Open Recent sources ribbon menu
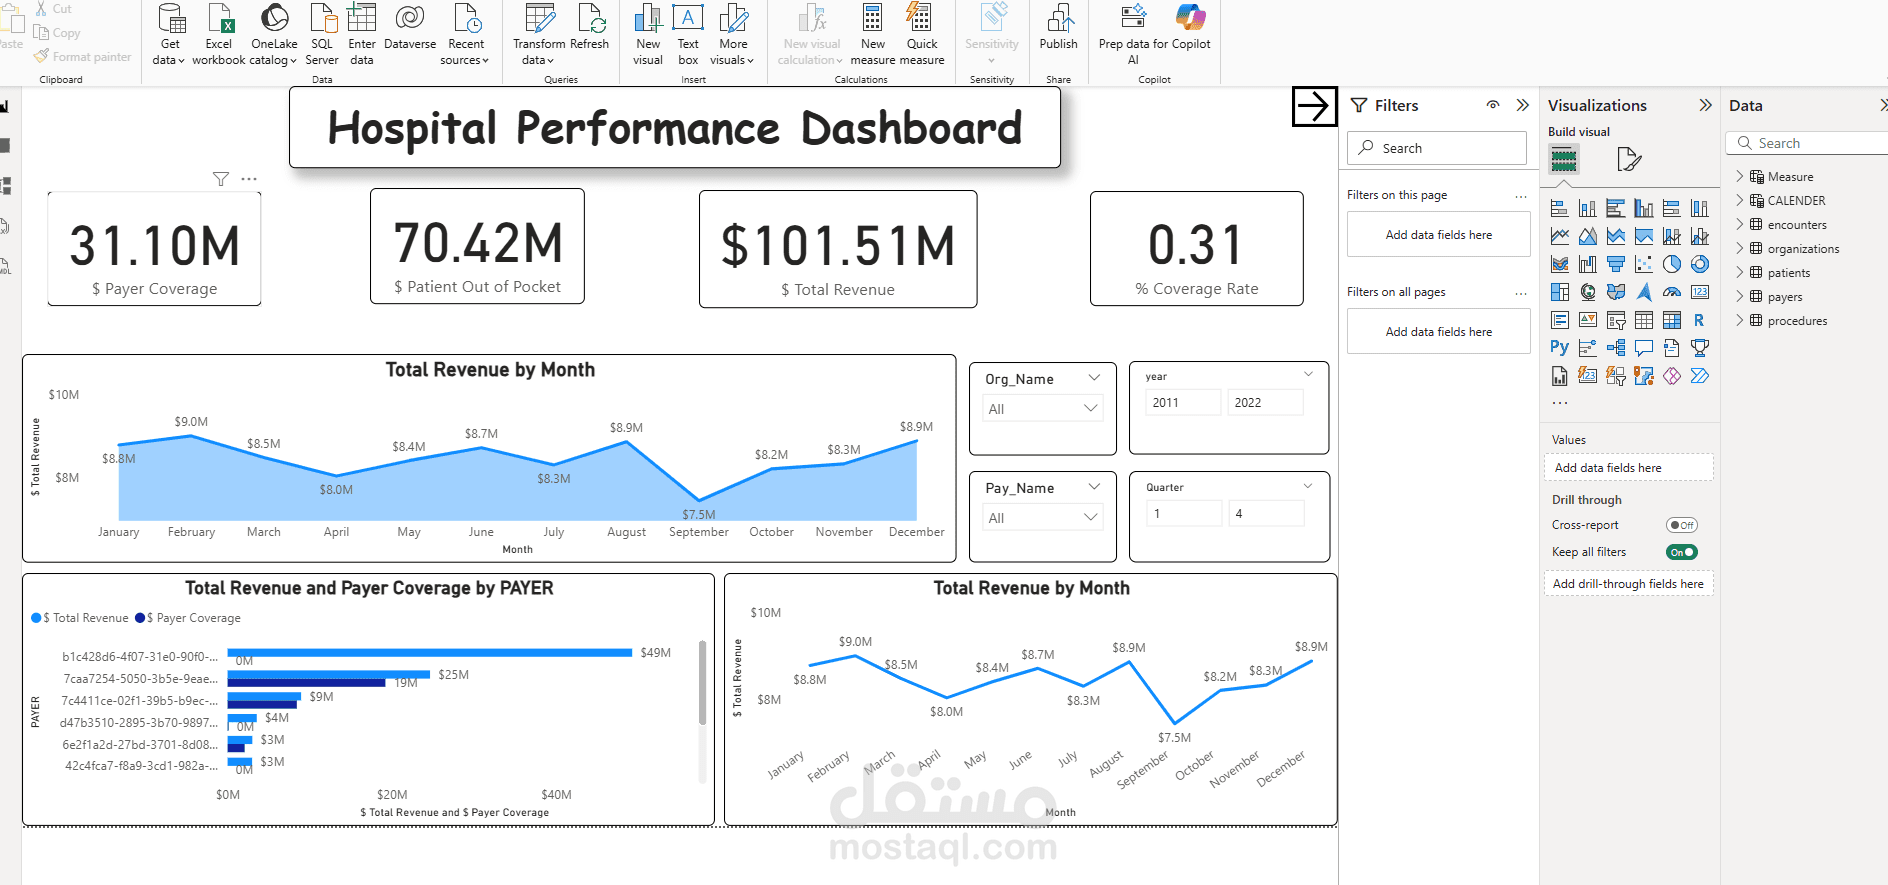The width and height of the screenshot is (1888, 885). coord(465,35)
